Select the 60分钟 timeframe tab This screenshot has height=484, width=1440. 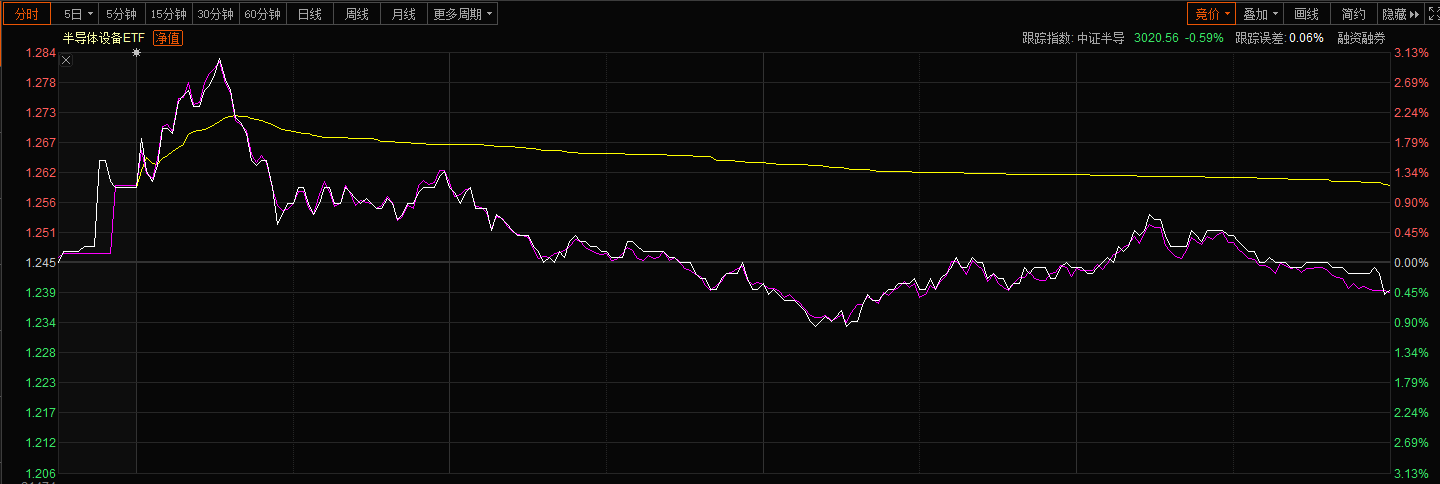263,14
